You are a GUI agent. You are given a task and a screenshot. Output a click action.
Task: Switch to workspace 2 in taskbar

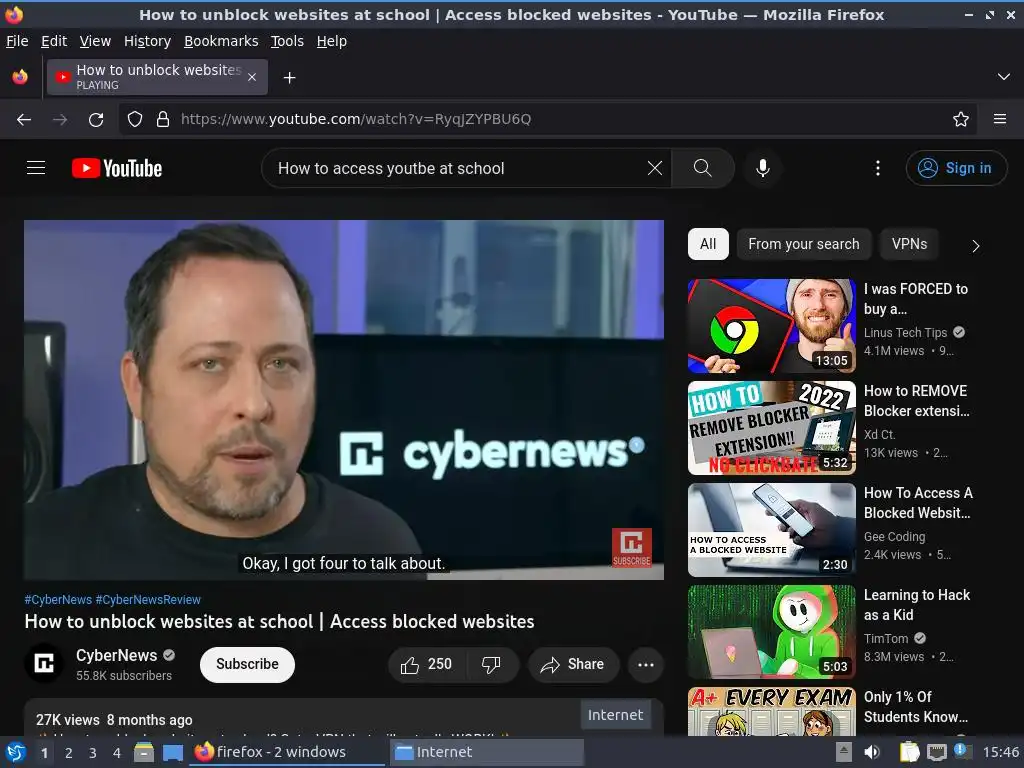click(x=69, y=753)
